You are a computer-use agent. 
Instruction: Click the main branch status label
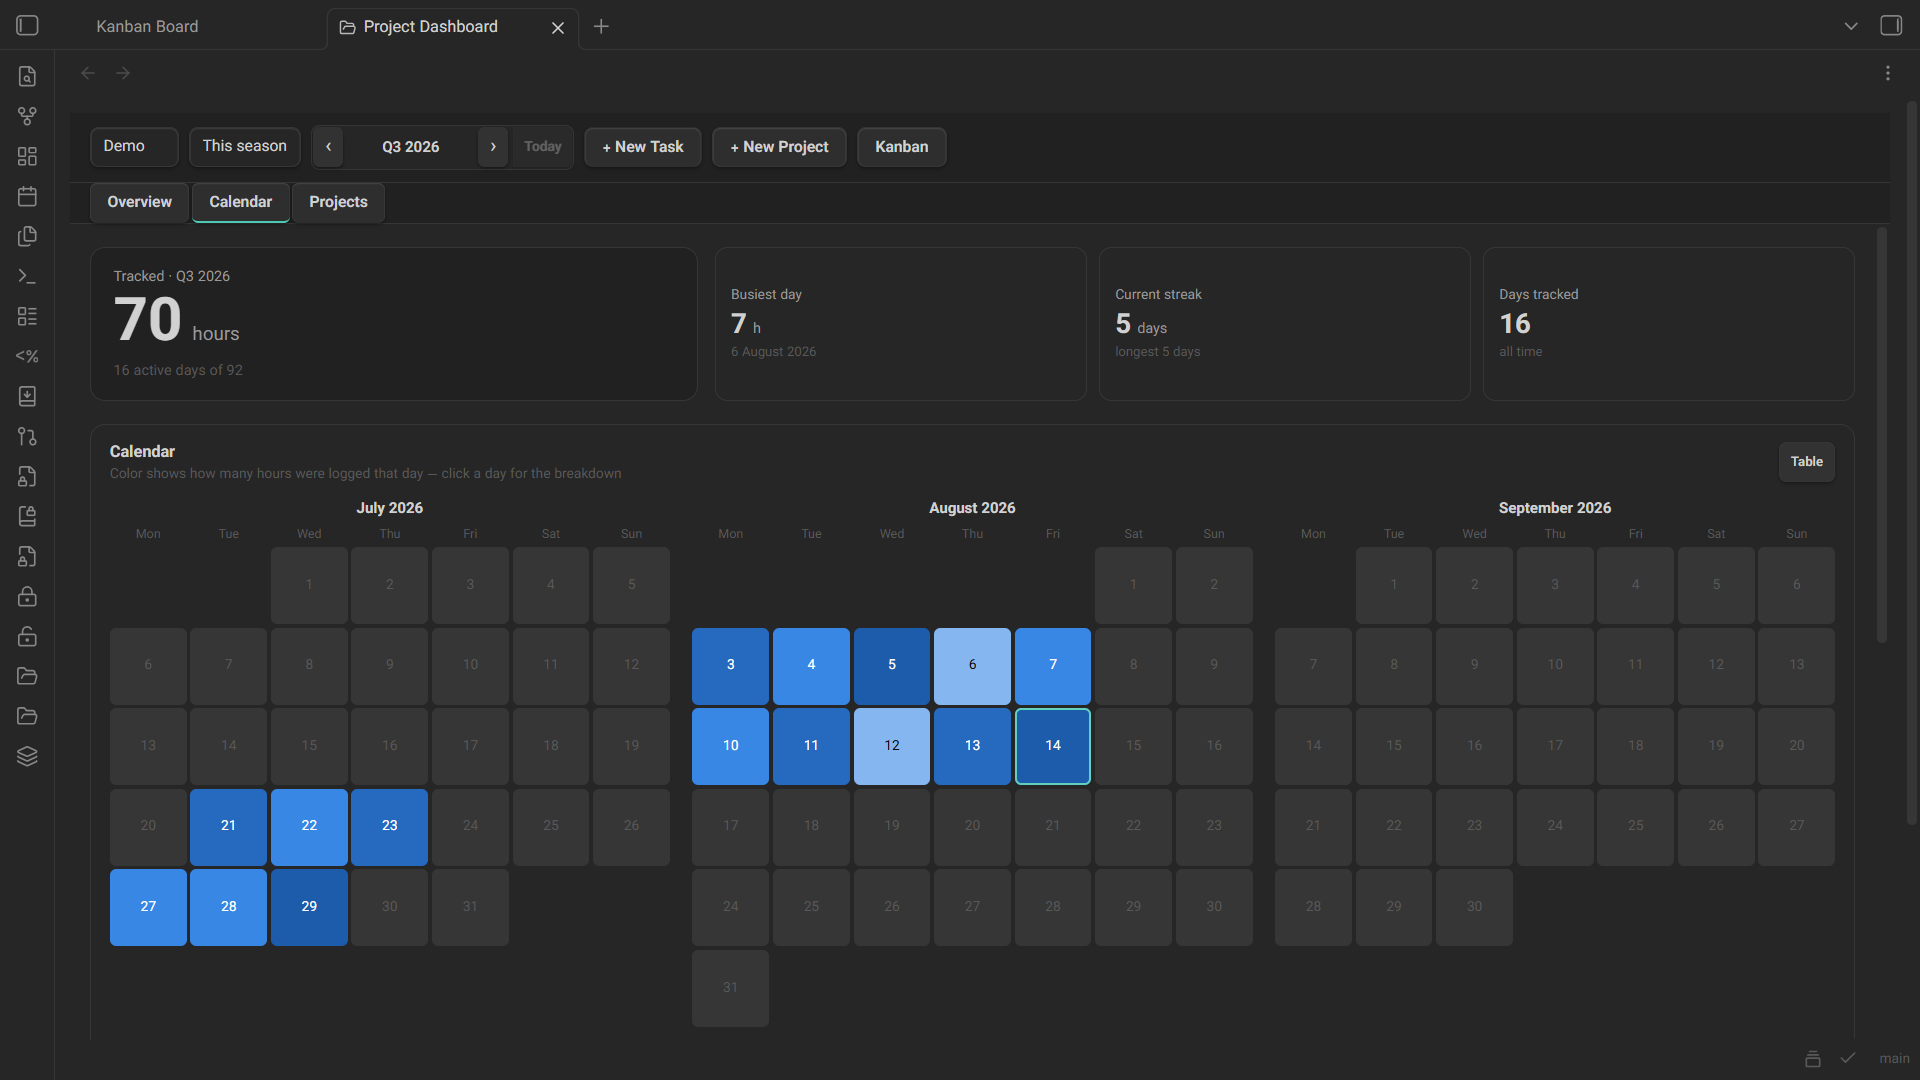(1894, 1058)
